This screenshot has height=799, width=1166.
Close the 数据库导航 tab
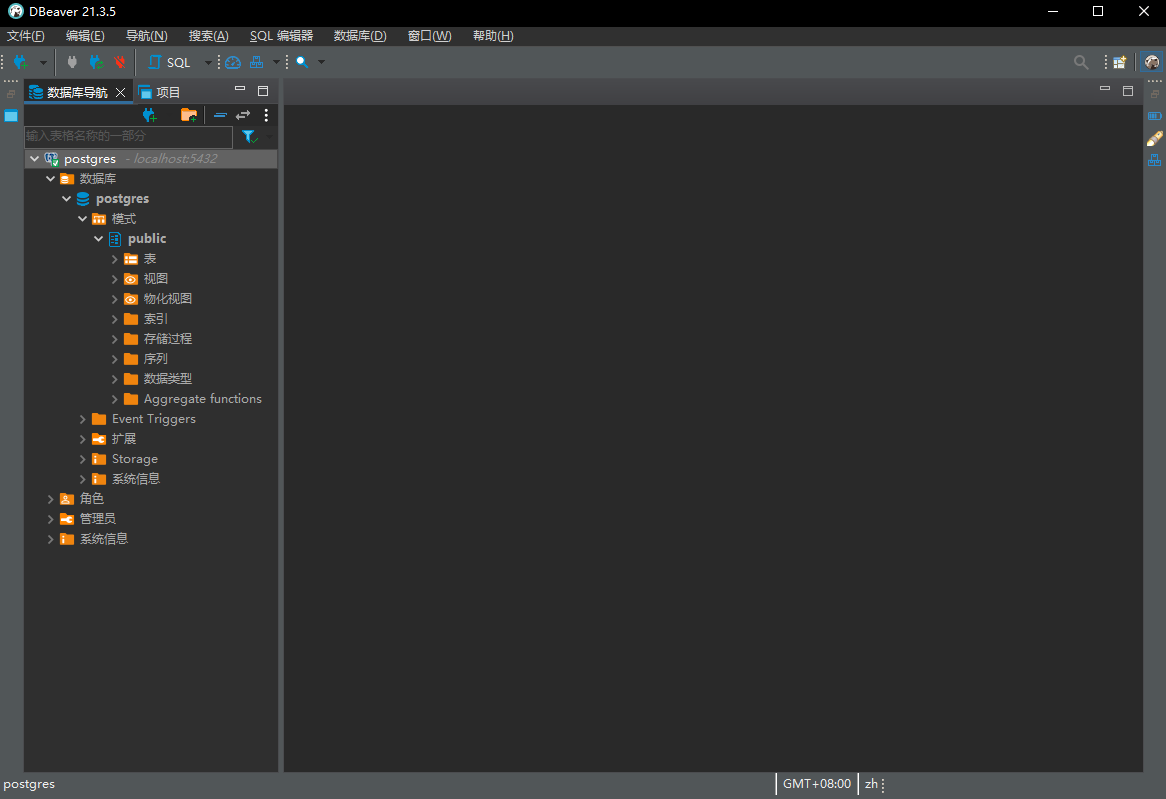[x=120, y=92]
